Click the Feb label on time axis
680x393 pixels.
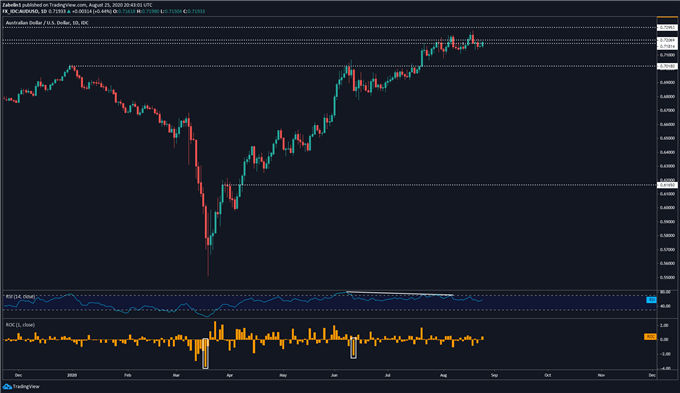click(128, 375)
